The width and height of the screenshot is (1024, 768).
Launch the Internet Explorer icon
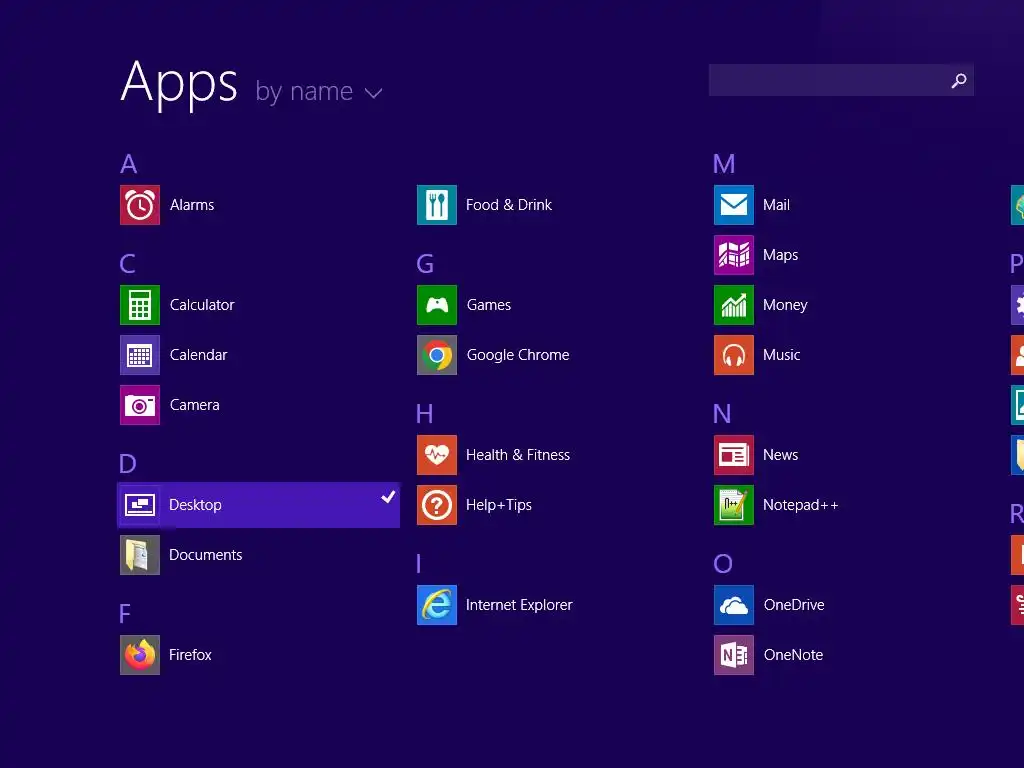(437, 605)
